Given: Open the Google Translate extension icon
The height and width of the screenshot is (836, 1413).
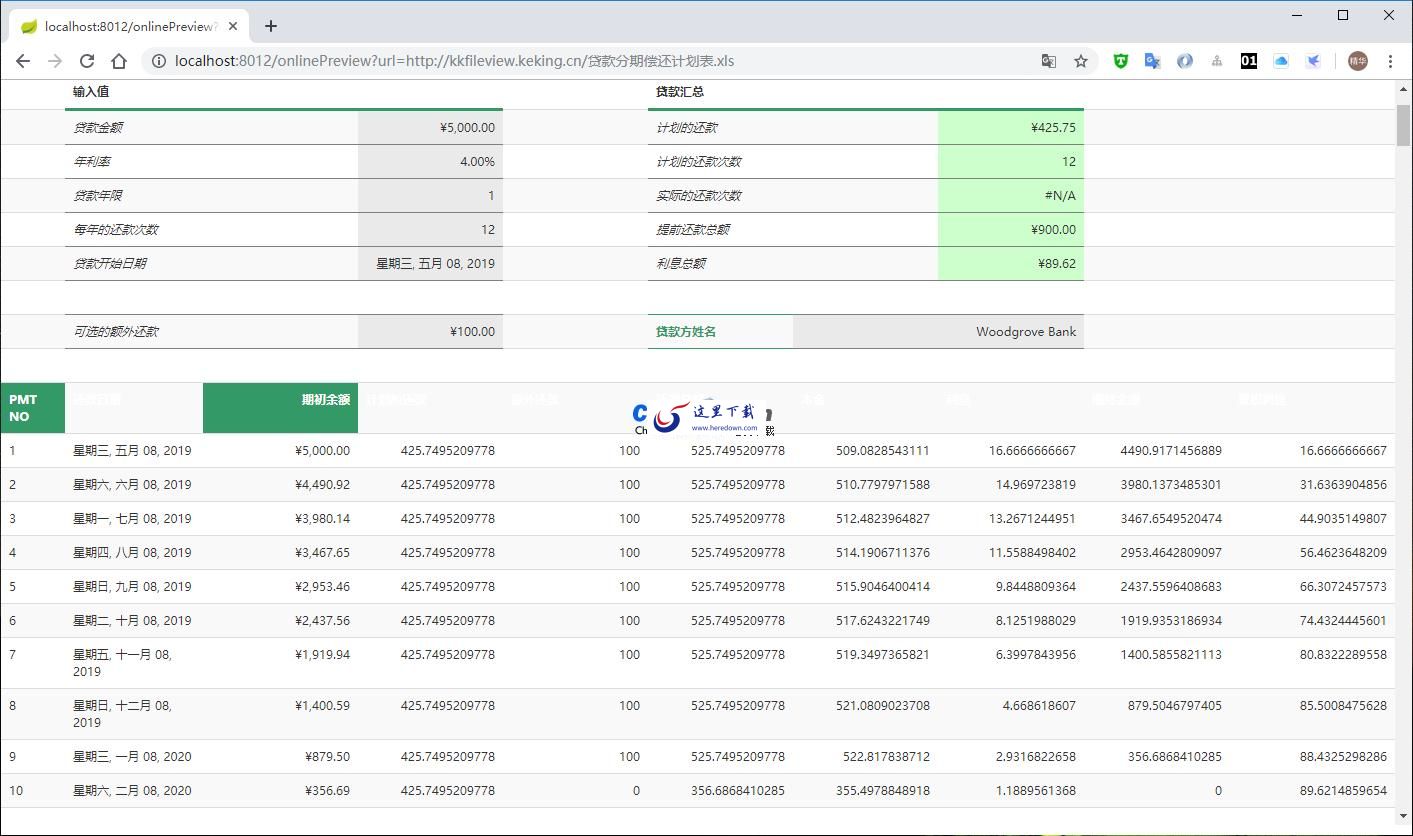Looking at the screenshot, I should 1152,61.
